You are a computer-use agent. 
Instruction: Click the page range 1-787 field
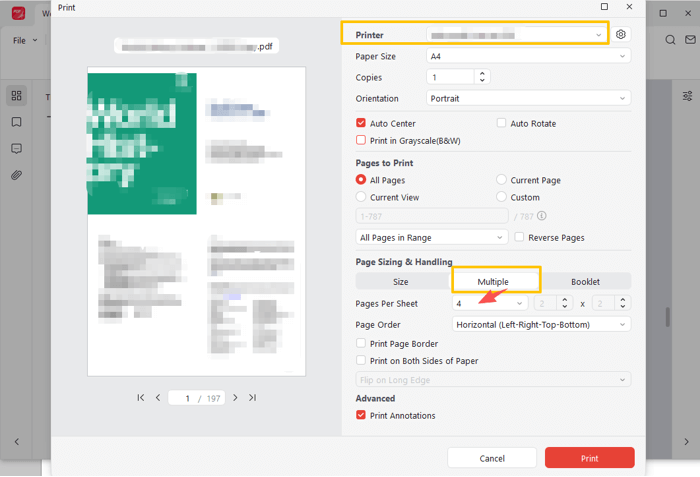(x=432, y=216)
